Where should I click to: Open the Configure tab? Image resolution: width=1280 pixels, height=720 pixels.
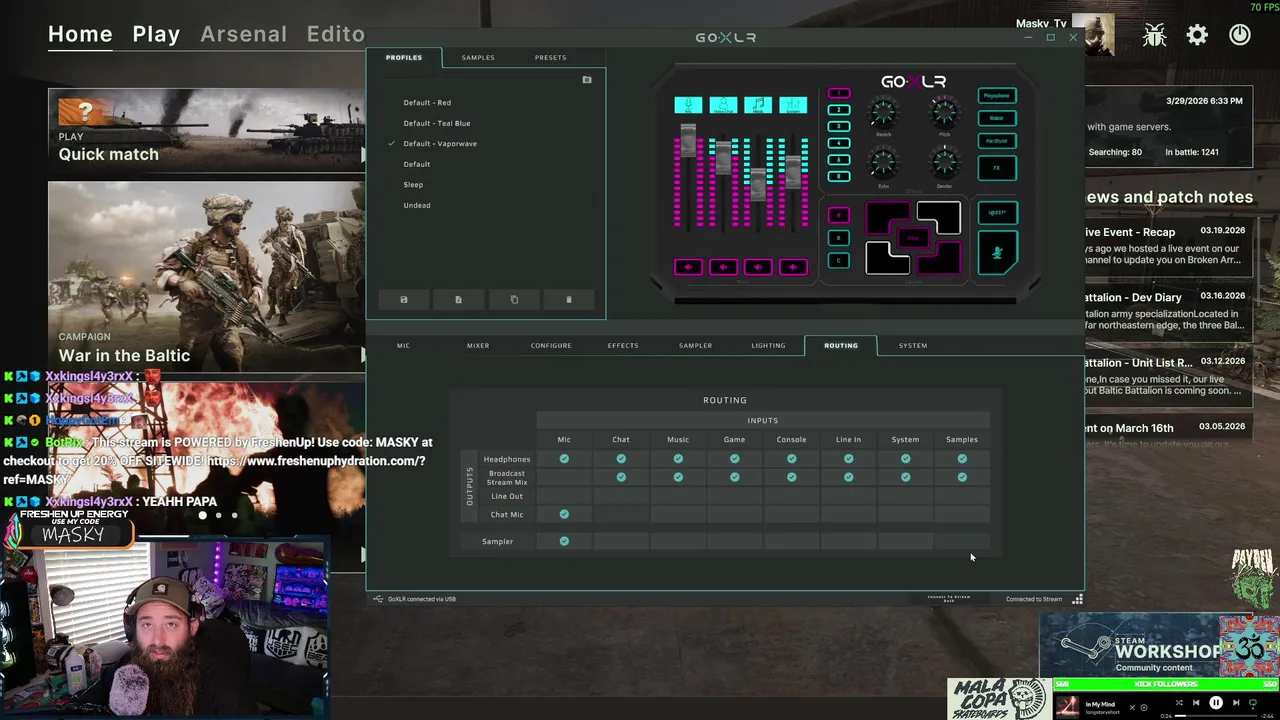click(x=551, y=345)
